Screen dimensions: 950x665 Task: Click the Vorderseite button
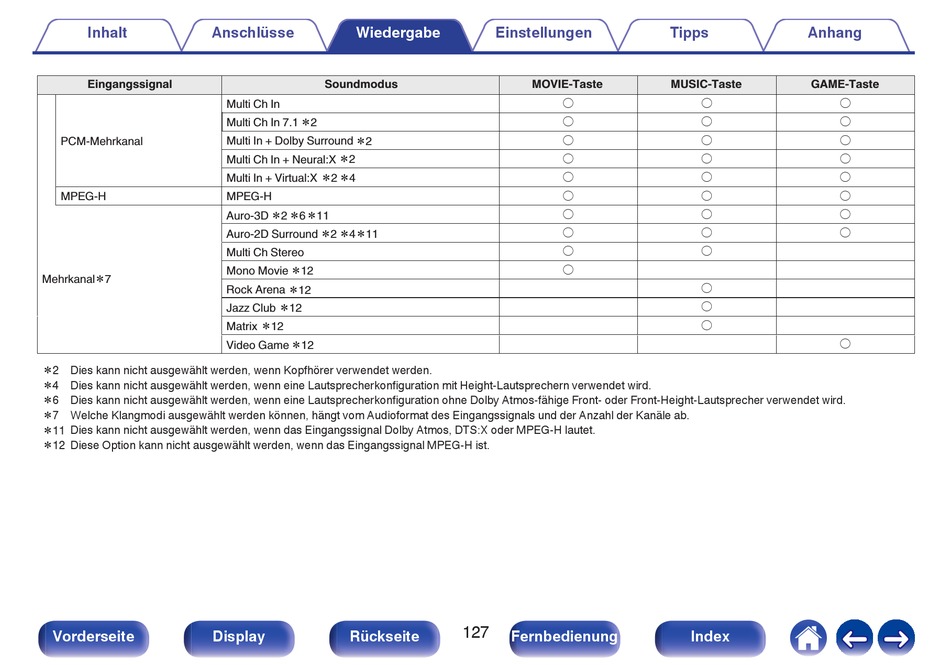[93, 638]
